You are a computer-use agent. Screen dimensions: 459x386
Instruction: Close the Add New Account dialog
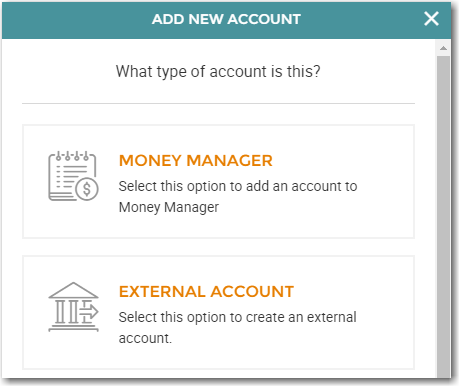pos(431,19)
